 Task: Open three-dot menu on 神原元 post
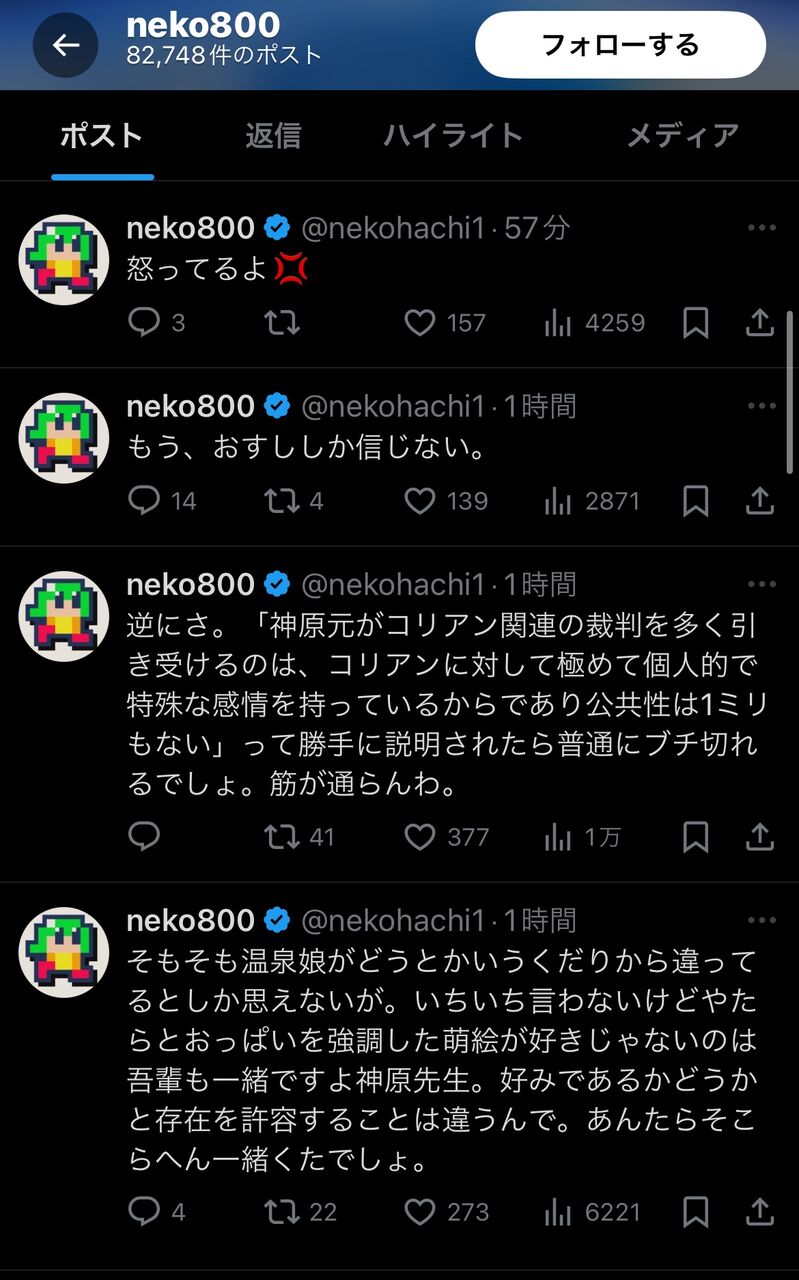762,584
